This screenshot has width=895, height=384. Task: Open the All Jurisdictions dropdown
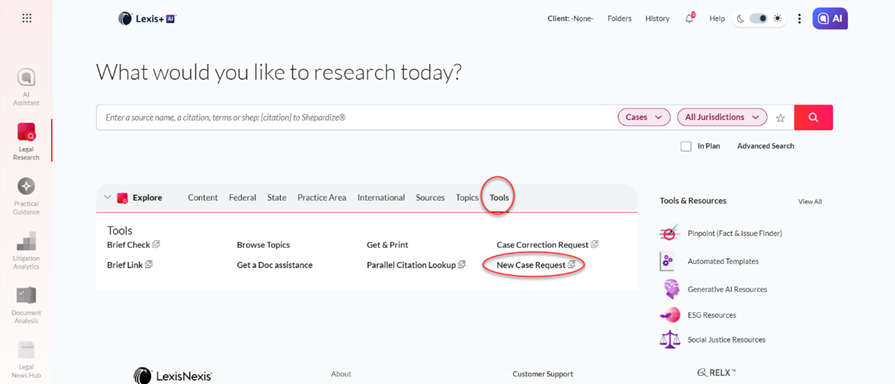click(722, 117)
